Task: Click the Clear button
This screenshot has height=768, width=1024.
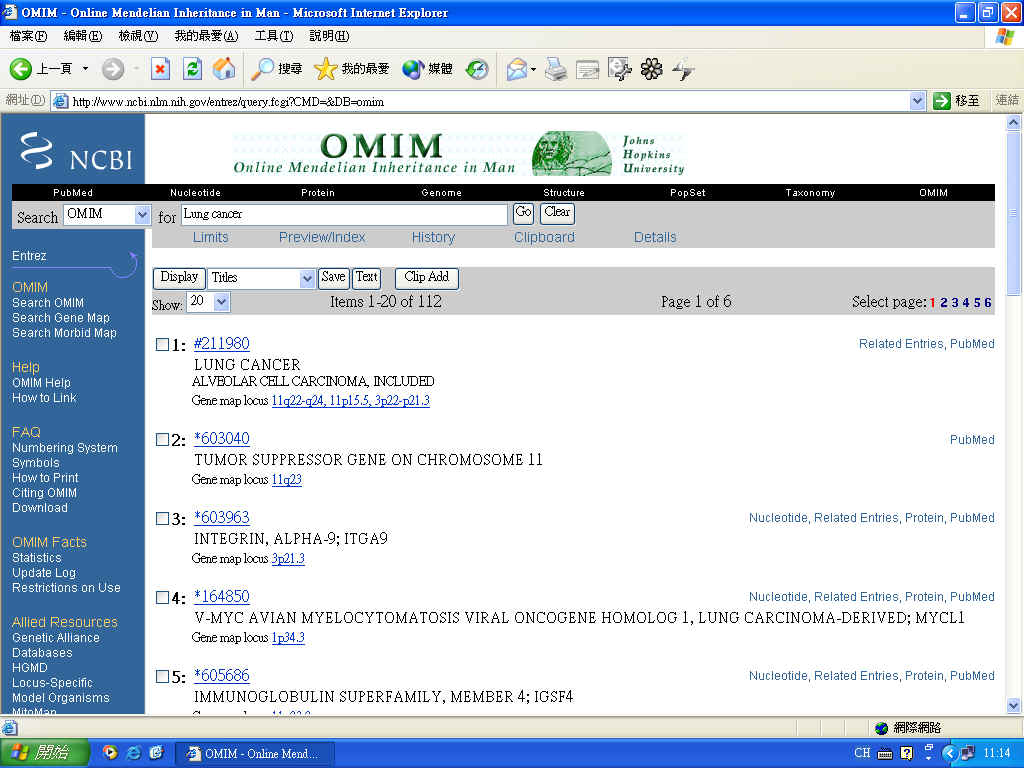Action: [x=557, y=213]
